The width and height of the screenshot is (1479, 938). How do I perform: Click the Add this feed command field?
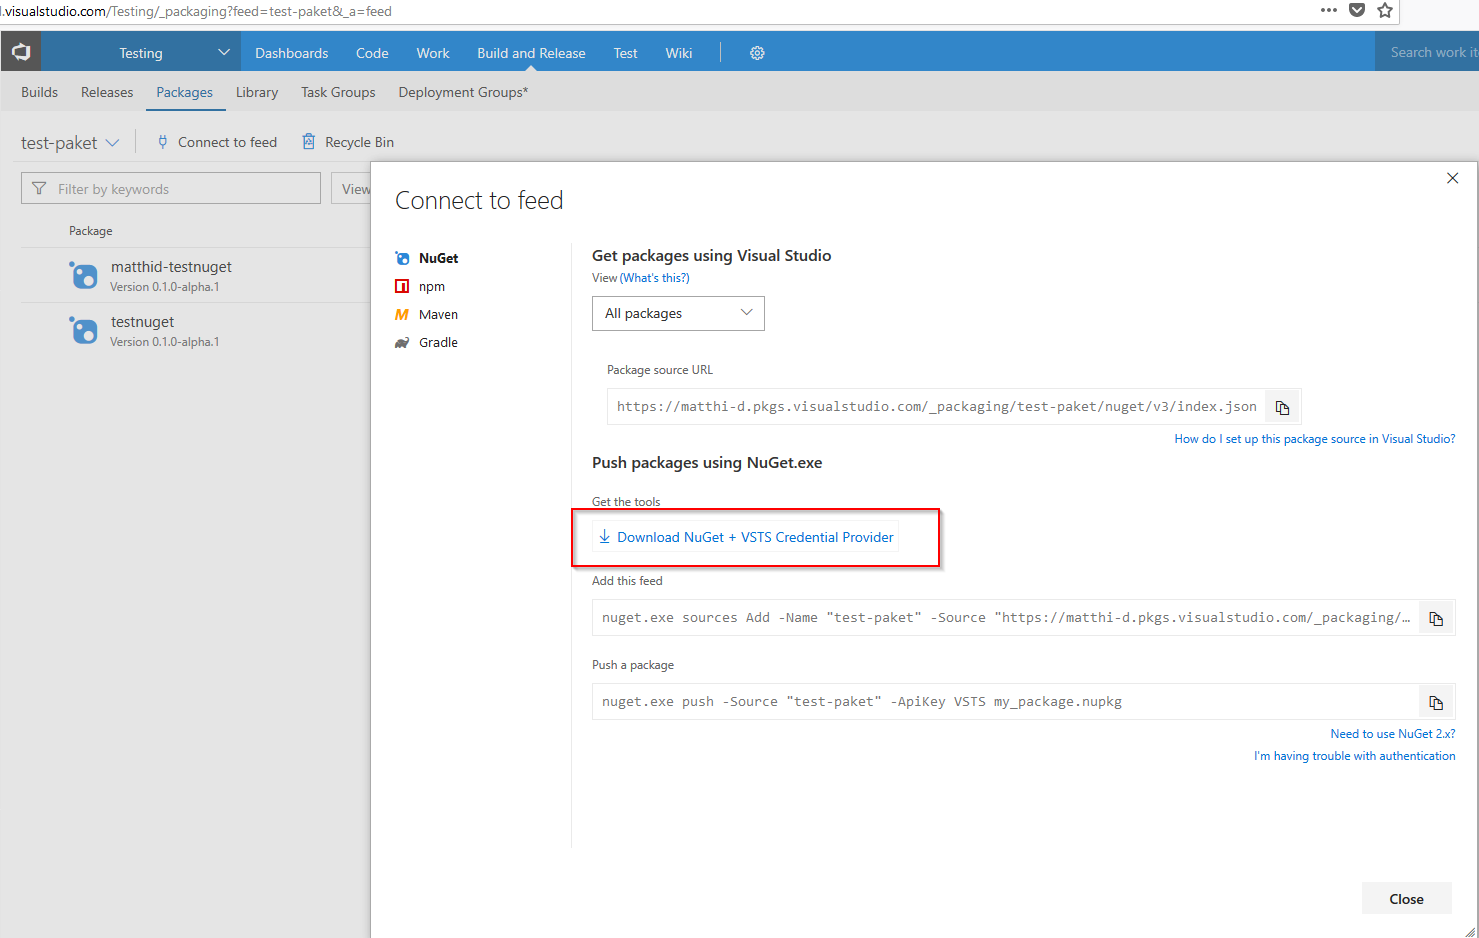point(1006,618)
